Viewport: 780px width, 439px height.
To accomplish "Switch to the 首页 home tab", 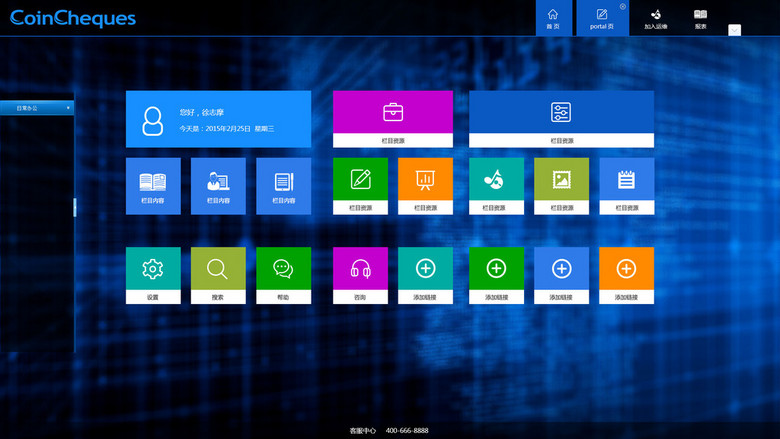I will click(553, 18).
